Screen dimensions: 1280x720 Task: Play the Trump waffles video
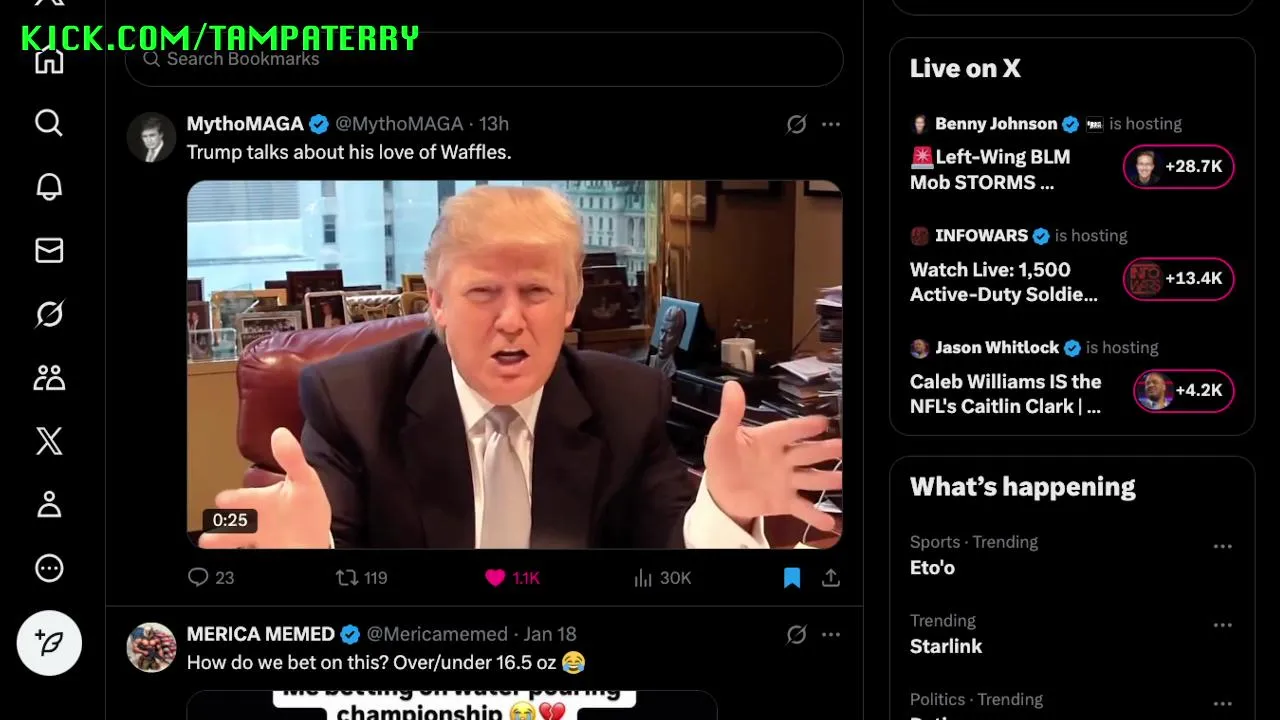[x=514, y=364]
